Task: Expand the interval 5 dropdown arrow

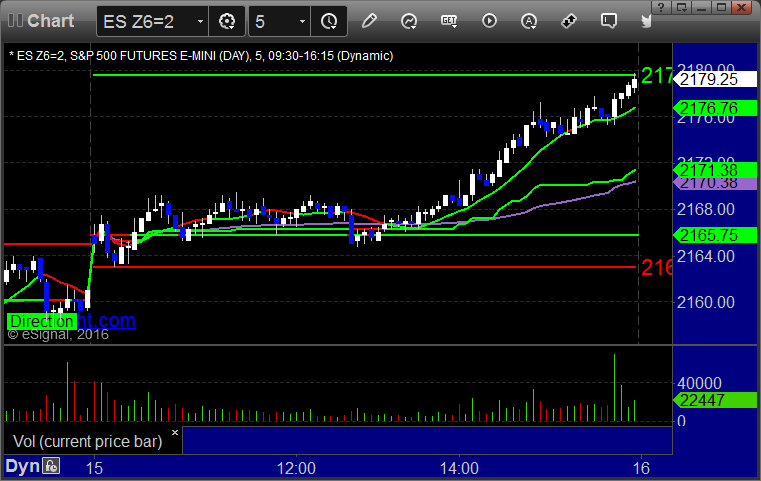Action: coord(302,21)
